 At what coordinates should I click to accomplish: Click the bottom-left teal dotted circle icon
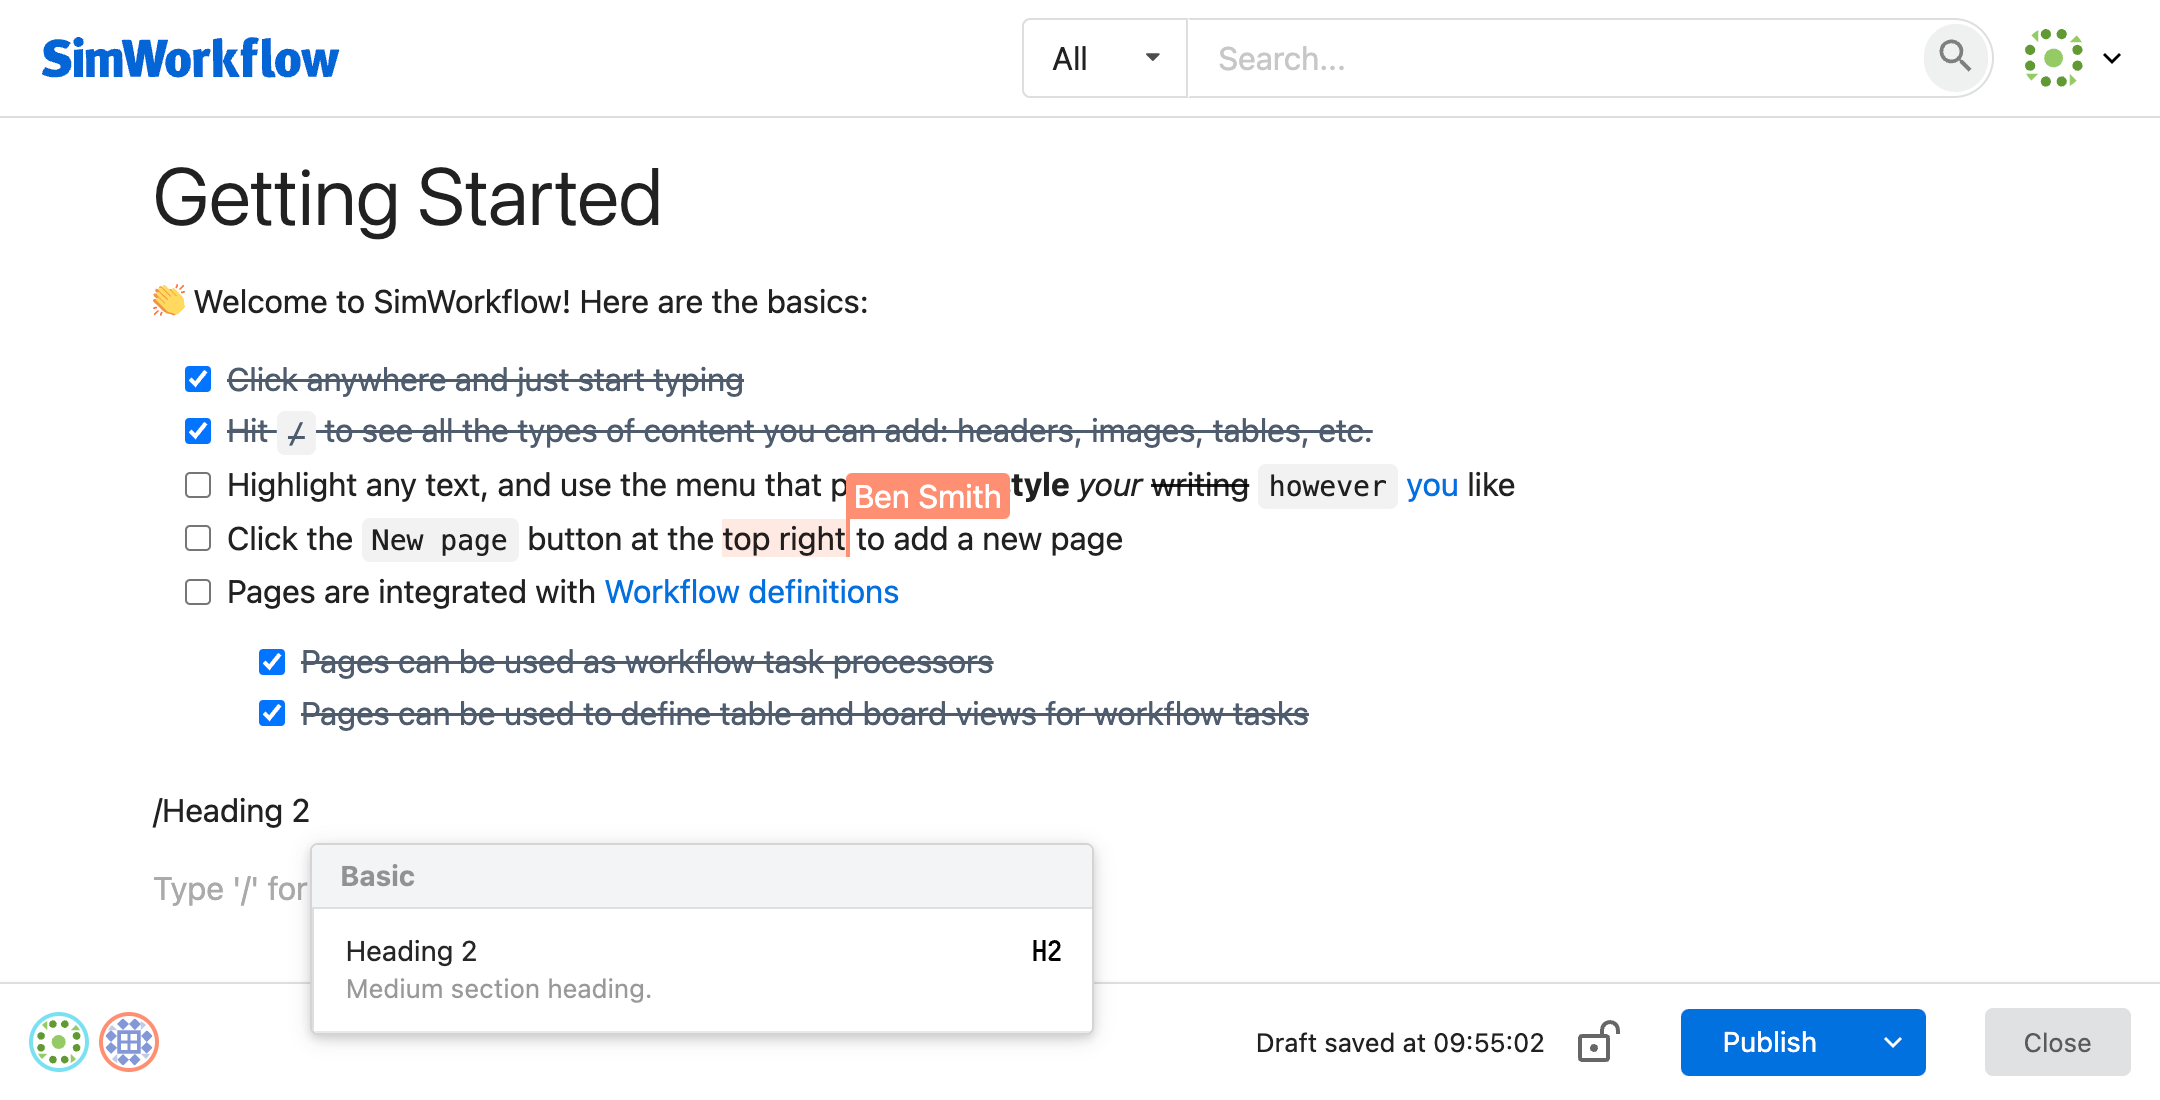[x=59, y=1041]
